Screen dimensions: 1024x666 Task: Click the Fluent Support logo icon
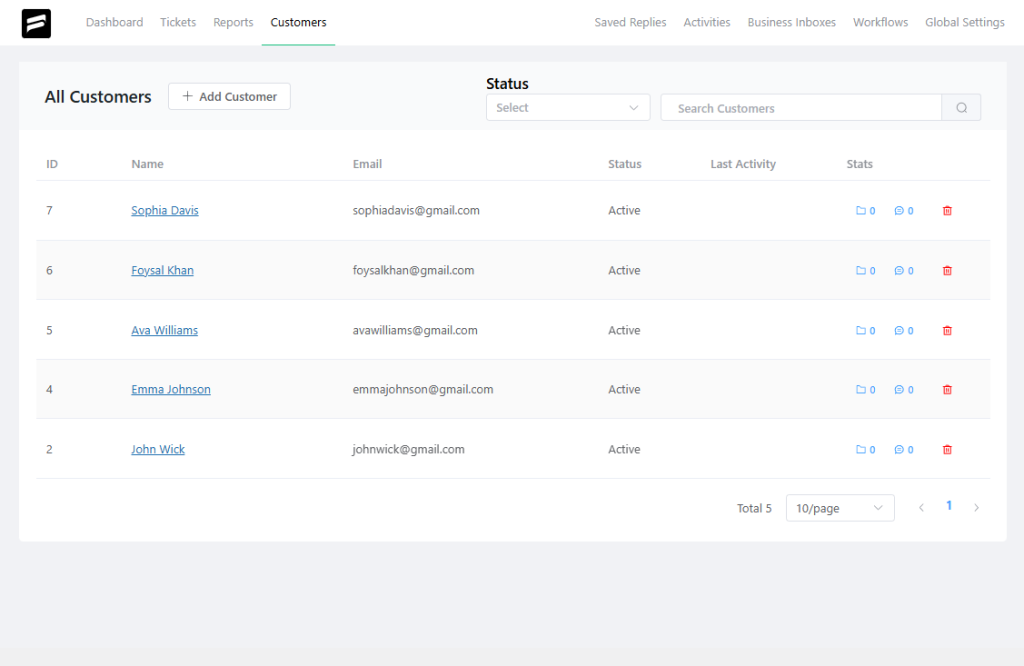pos(36,24)
